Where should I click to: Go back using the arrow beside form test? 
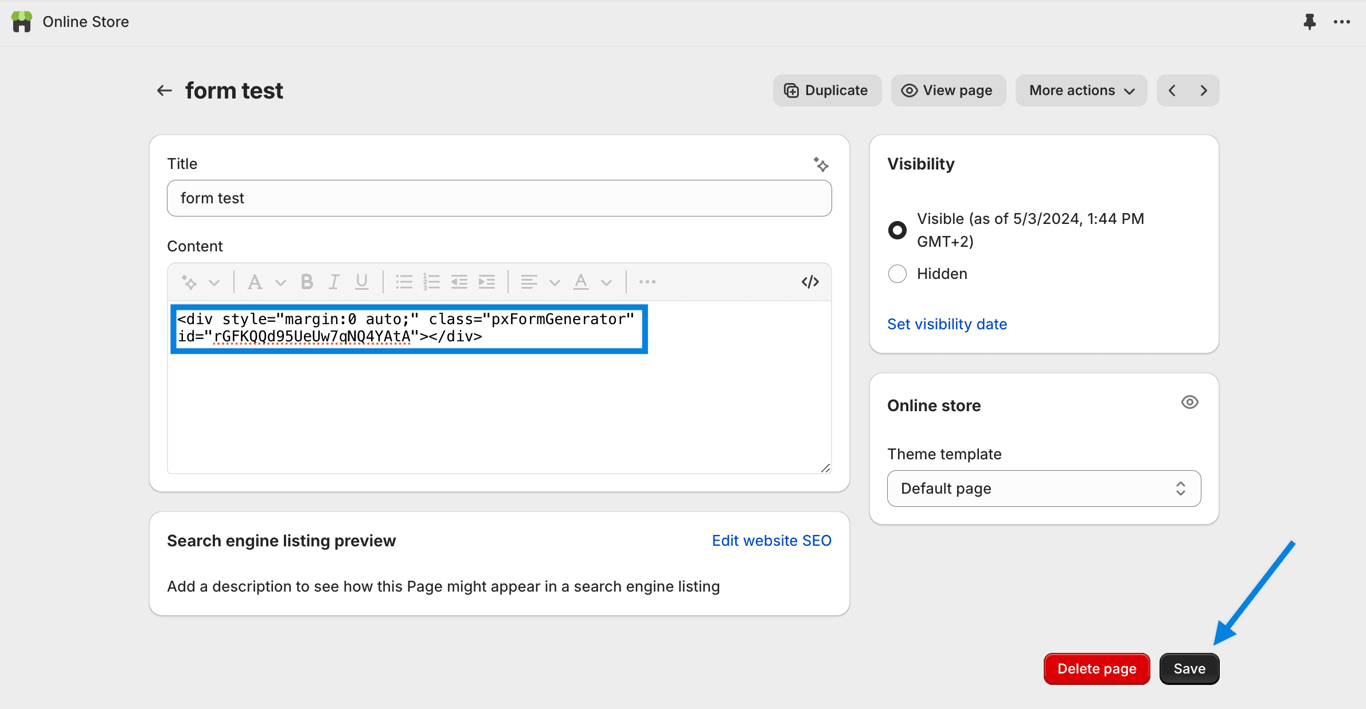pyautogui.click(x=164, y=91)
